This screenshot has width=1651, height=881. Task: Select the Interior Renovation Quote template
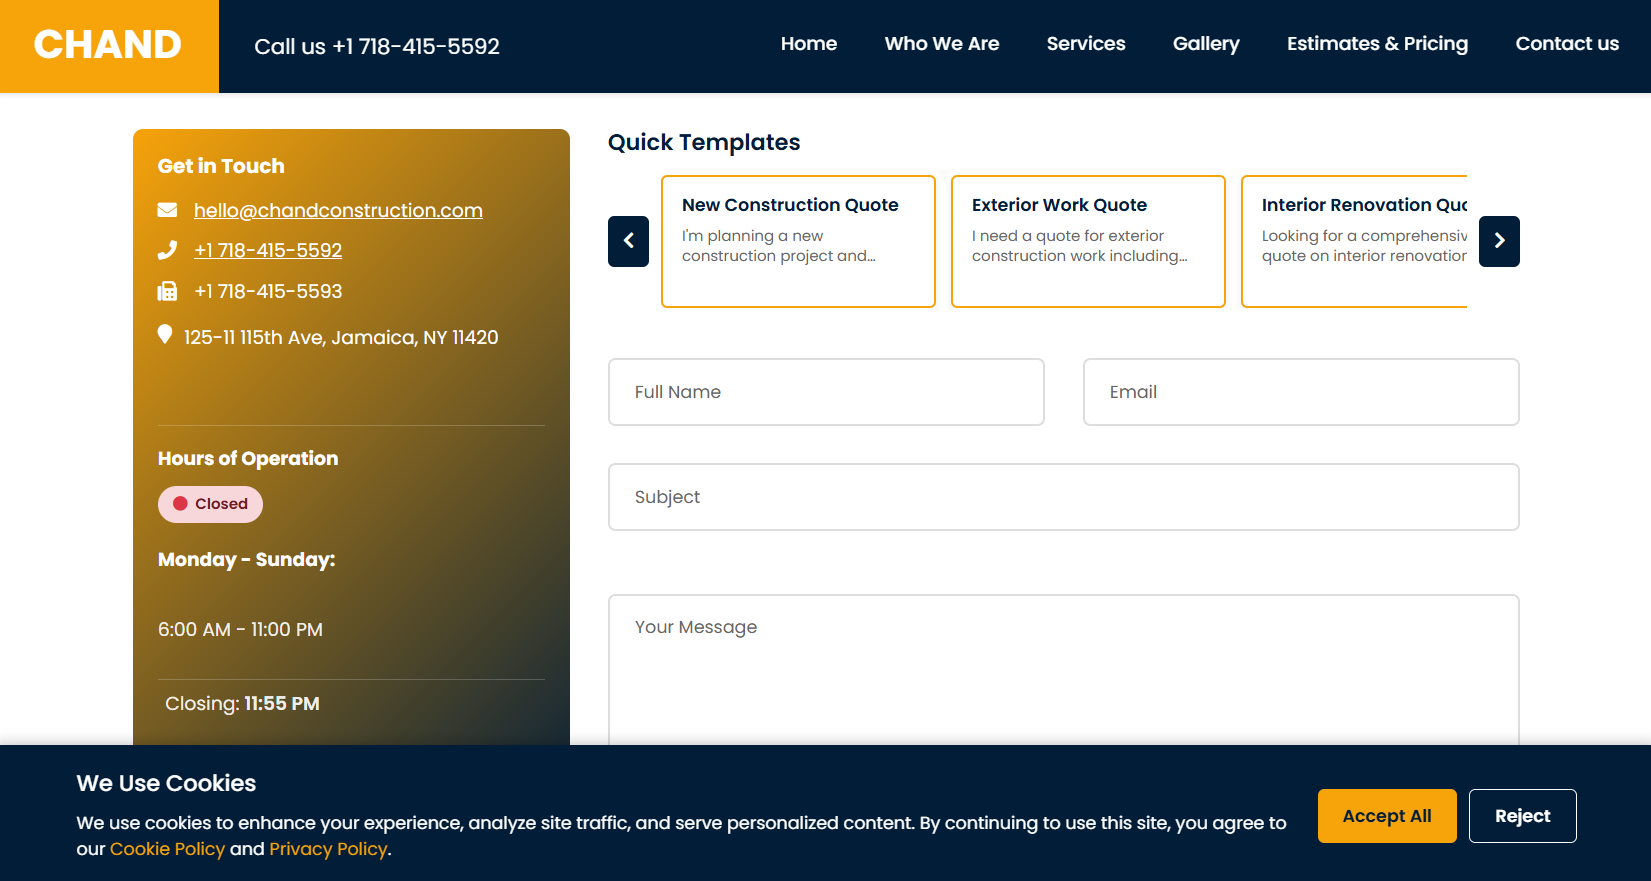point(1354,241)
